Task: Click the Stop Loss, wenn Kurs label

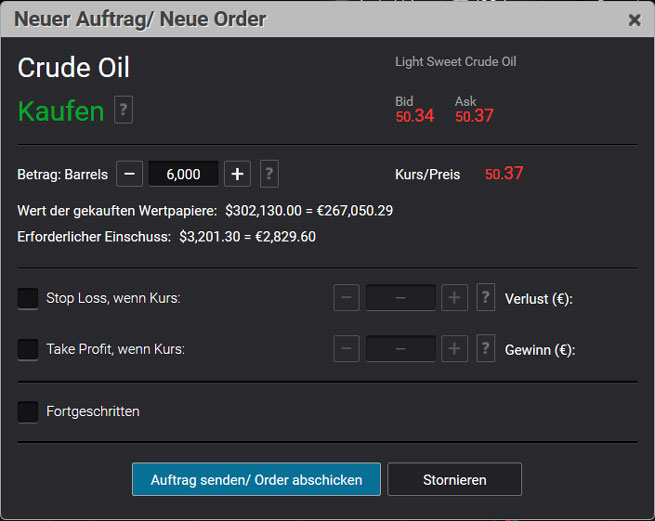Action: tap(113, 298)
